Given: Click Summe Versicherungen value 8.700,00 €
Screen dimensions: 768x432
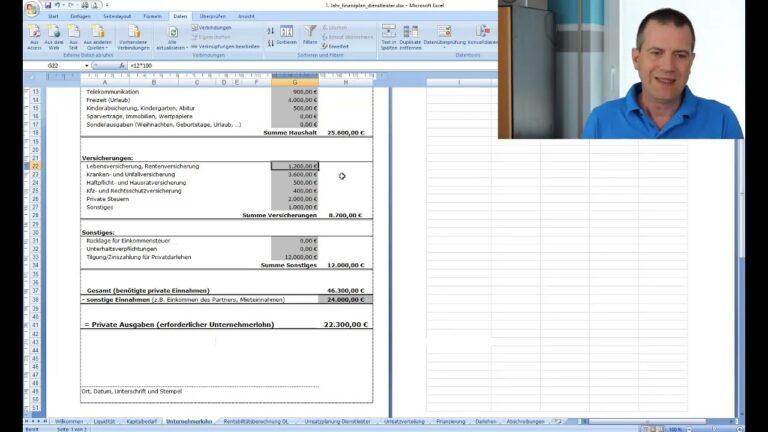Looking at the screenshot, I should 345,216.
